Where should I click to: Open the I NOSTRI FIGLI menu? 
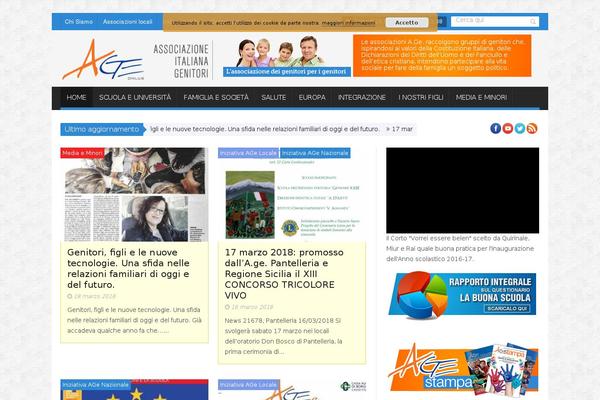pos(421,98)
